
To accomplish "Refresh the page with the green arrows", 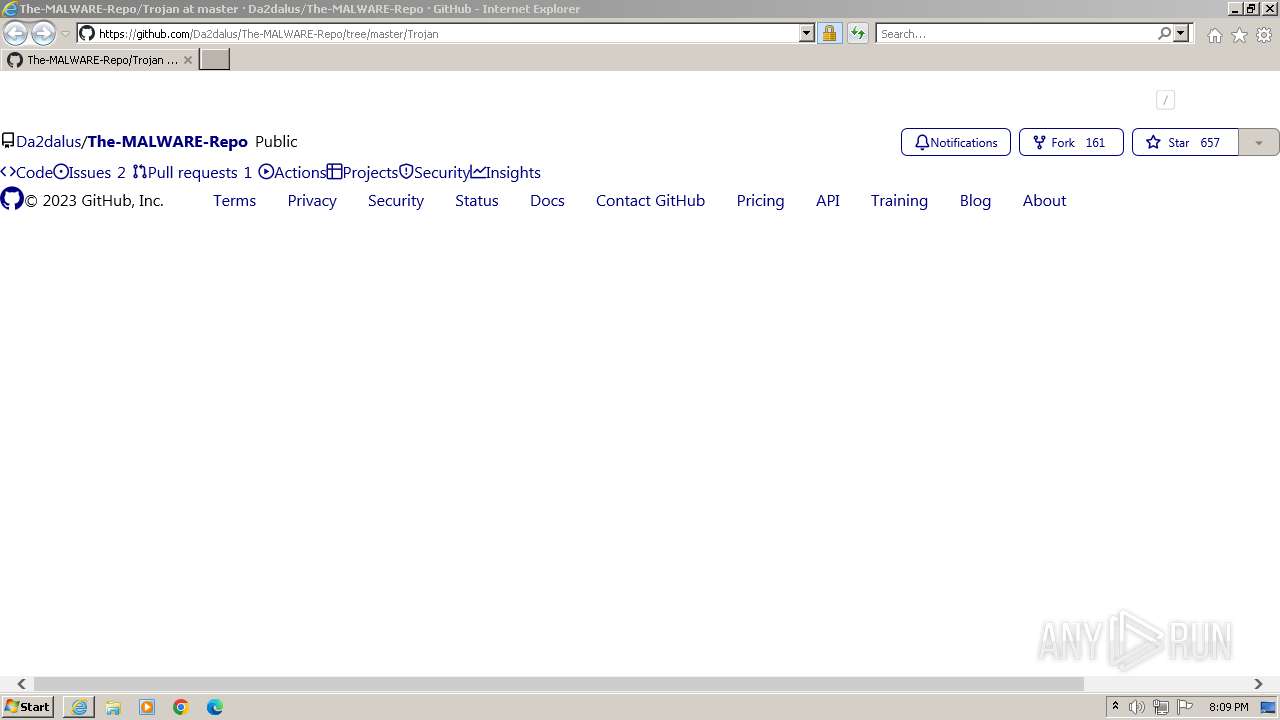I will point(857,33).
